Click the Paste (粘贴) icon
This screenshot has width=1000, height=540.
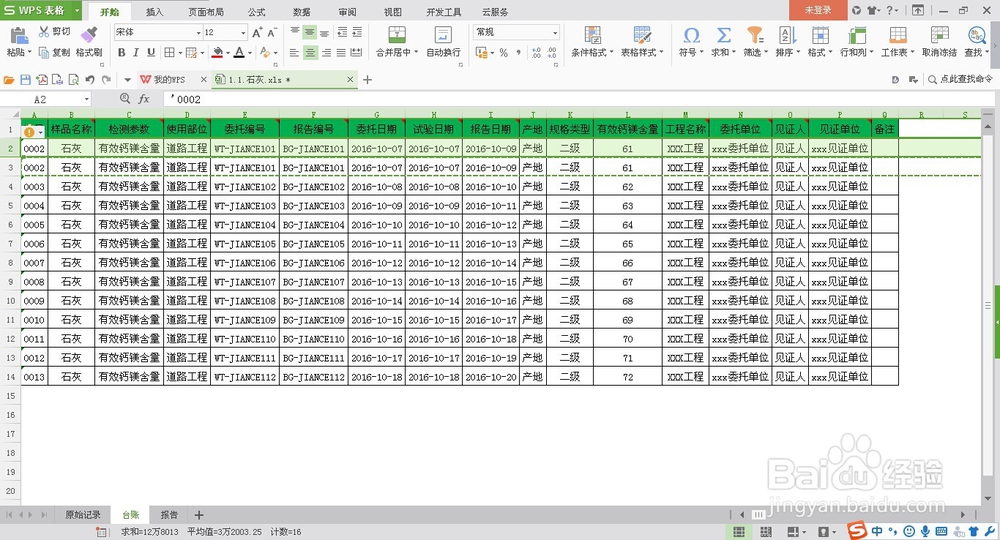tap(18, 36)
